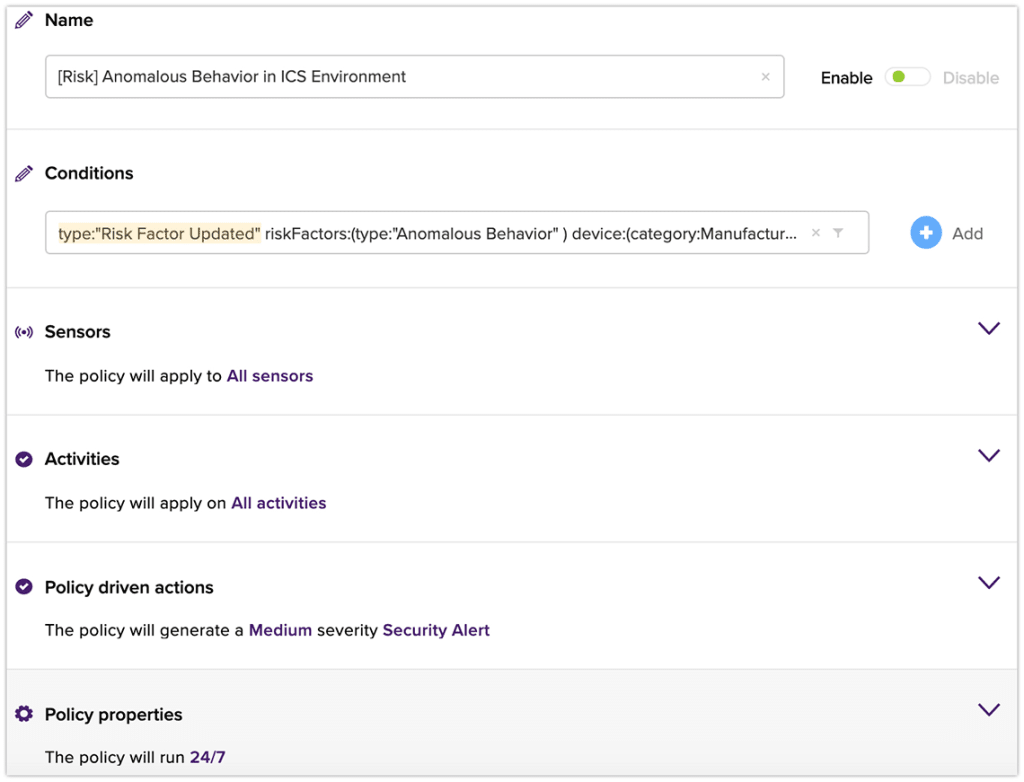Click the Policy driven actions heading

tap(129, 587)
